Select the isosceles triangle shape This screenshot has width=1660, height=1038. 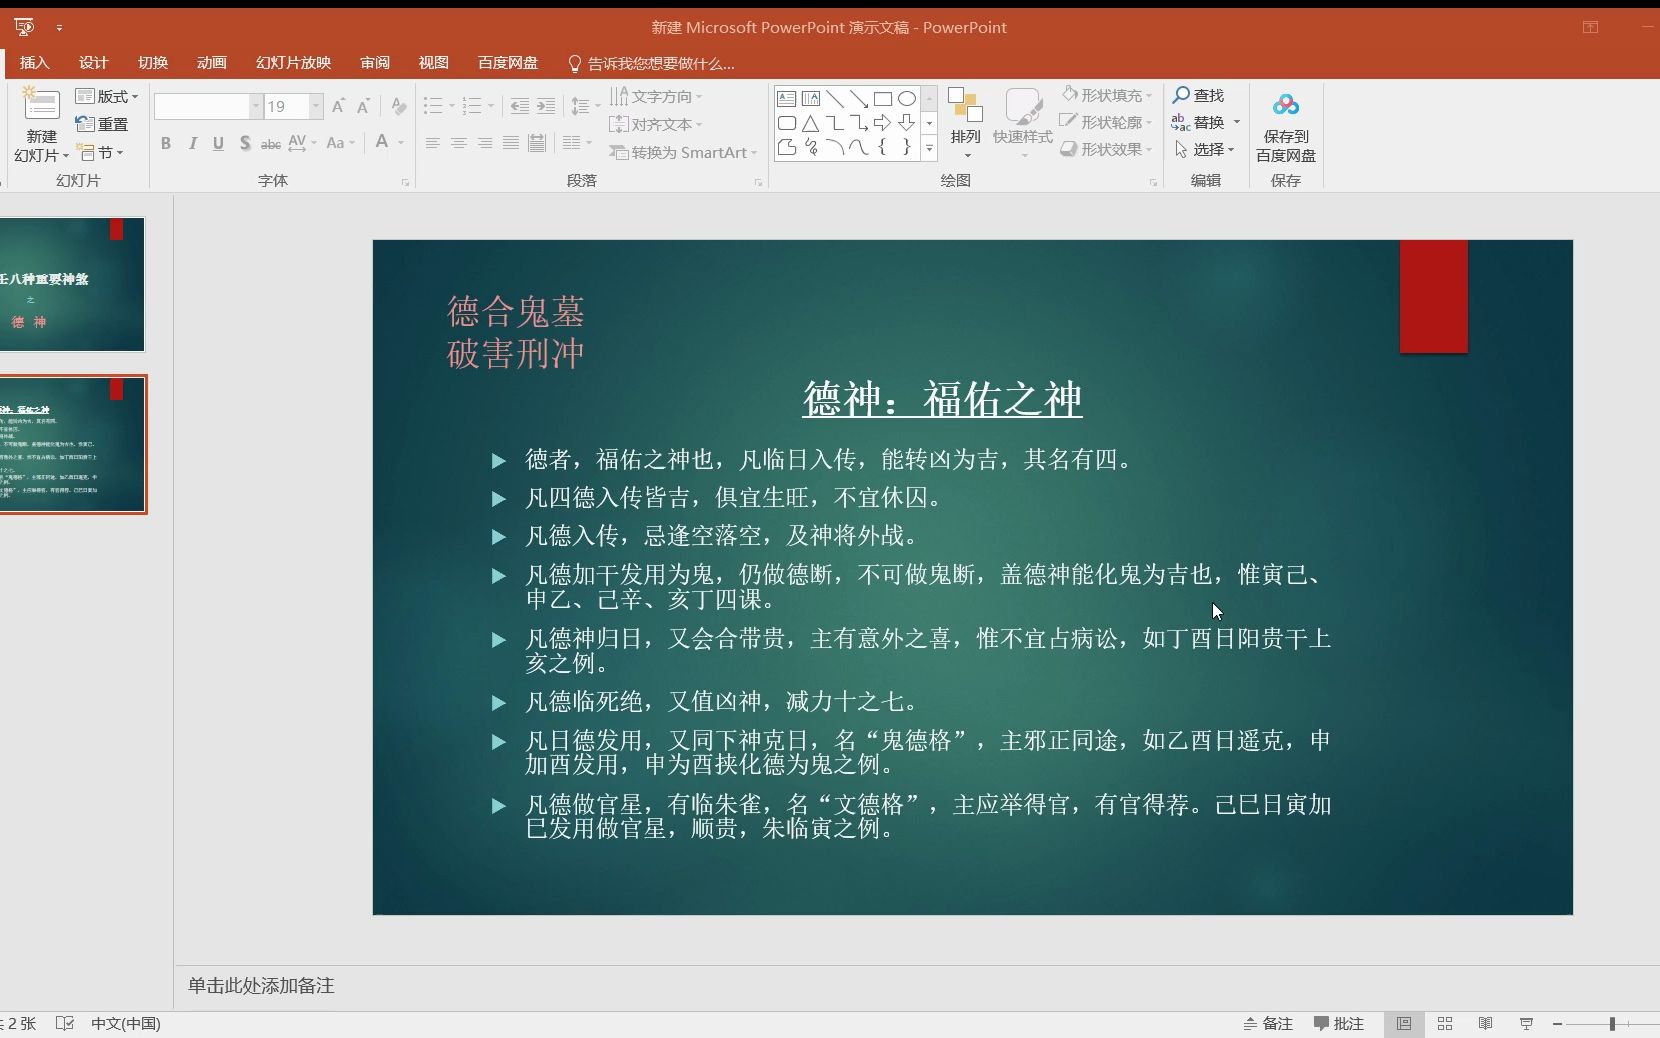[x=811, y=123]
